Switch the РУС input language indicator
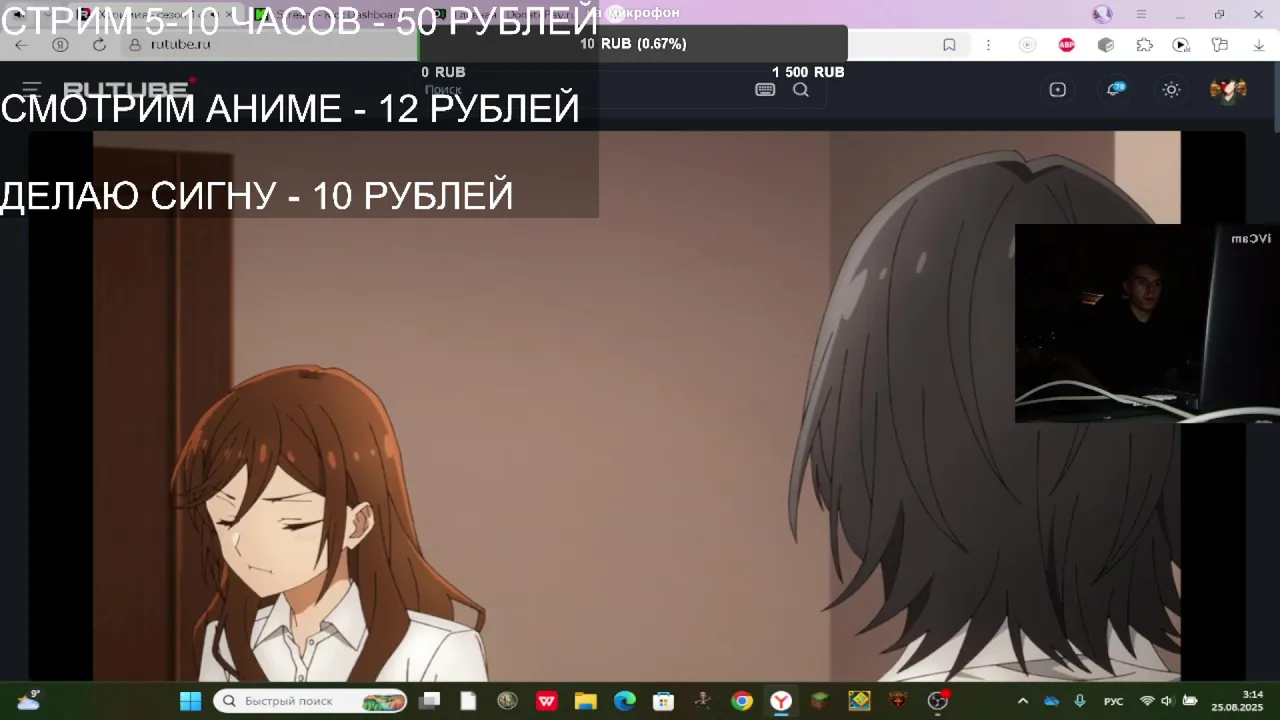Screen dimensions: 1280x720 [1113, 701]
